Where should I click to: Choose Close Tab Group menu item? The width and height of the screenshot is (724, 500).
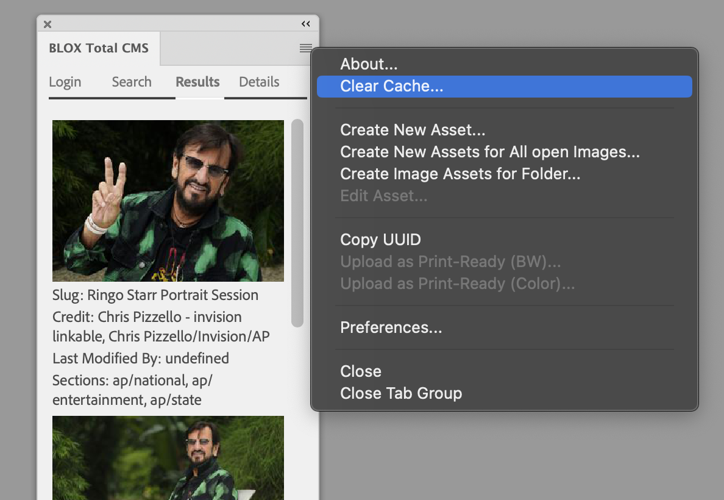tap(400, 393)
